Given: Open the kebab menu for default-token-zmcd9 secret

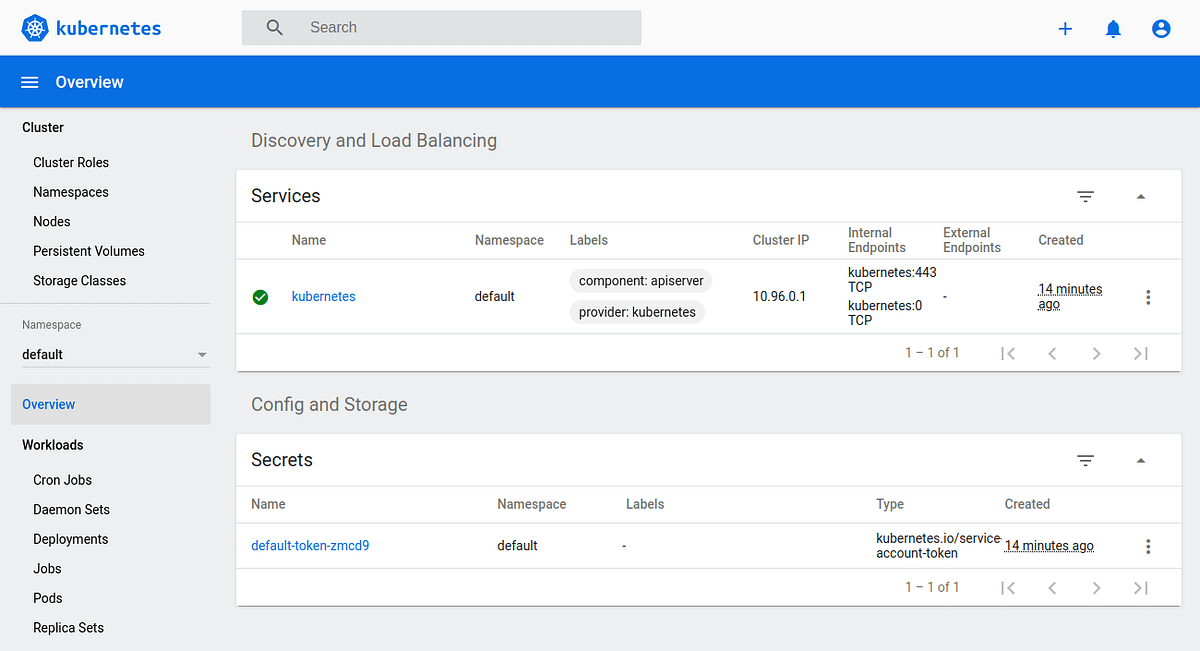Looking at the screenshot, I should tap(1148, 546).
